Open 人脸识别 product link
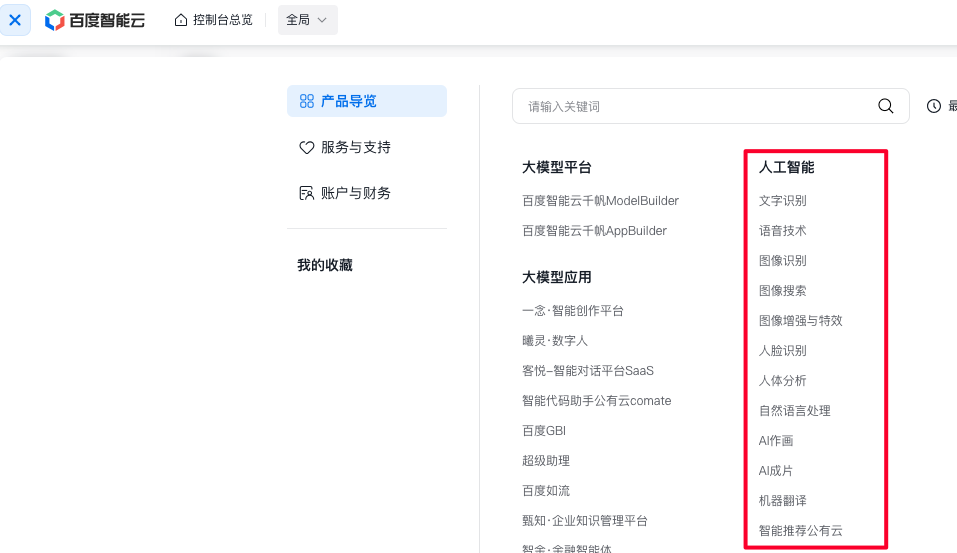Viewport: 957px width, 553px height. pyautogui.click(x=782, y=351)
